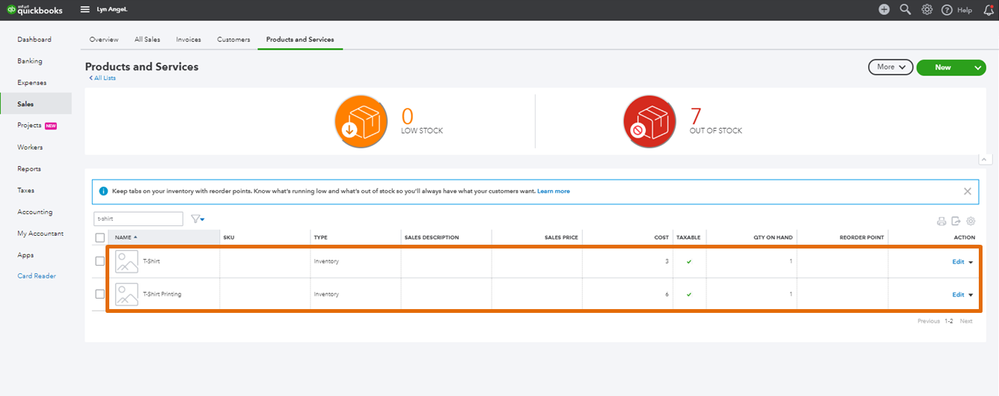The width and height of the screenshot is (999, 396).
Task: Click the T-Shirt Printing image placeholder
Action: (126, 294)
